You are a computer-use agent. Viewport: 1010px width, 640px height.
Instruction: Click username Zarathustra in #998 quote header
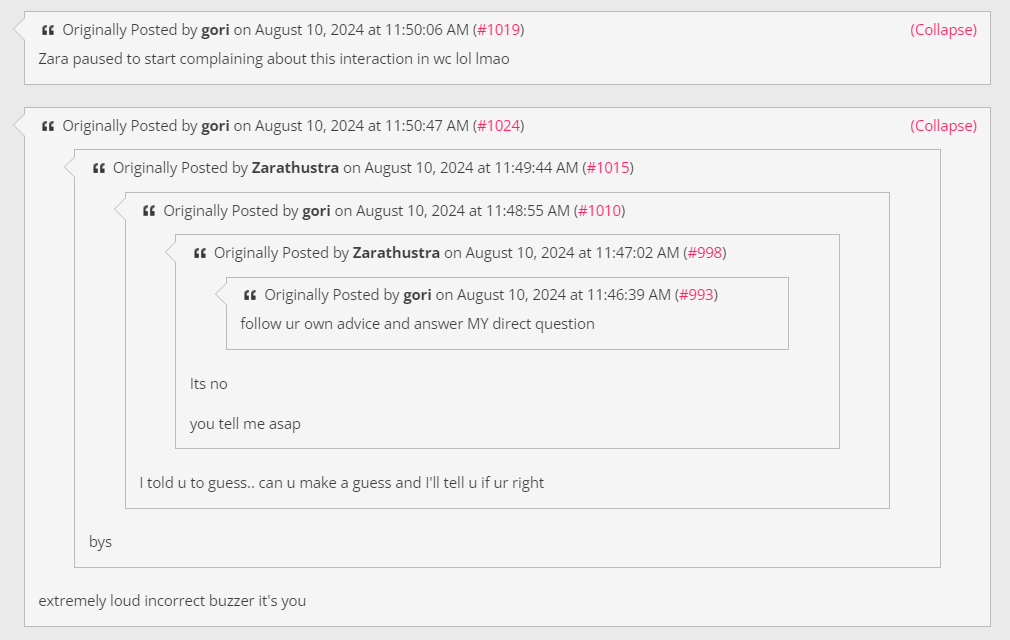[396, 252]
